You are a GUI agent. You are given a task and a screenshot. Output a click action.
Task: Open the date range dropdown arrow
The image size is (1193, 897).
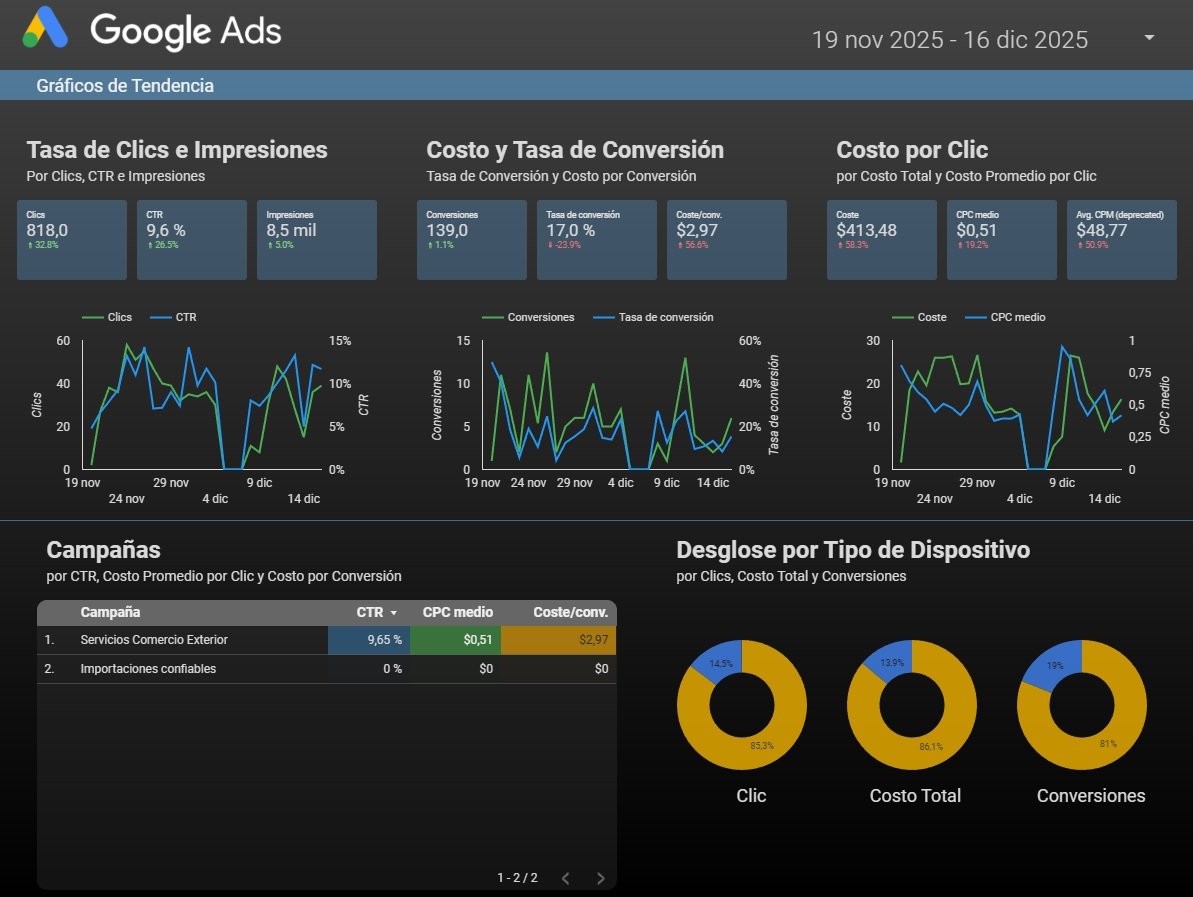(x=1149, y=38)
